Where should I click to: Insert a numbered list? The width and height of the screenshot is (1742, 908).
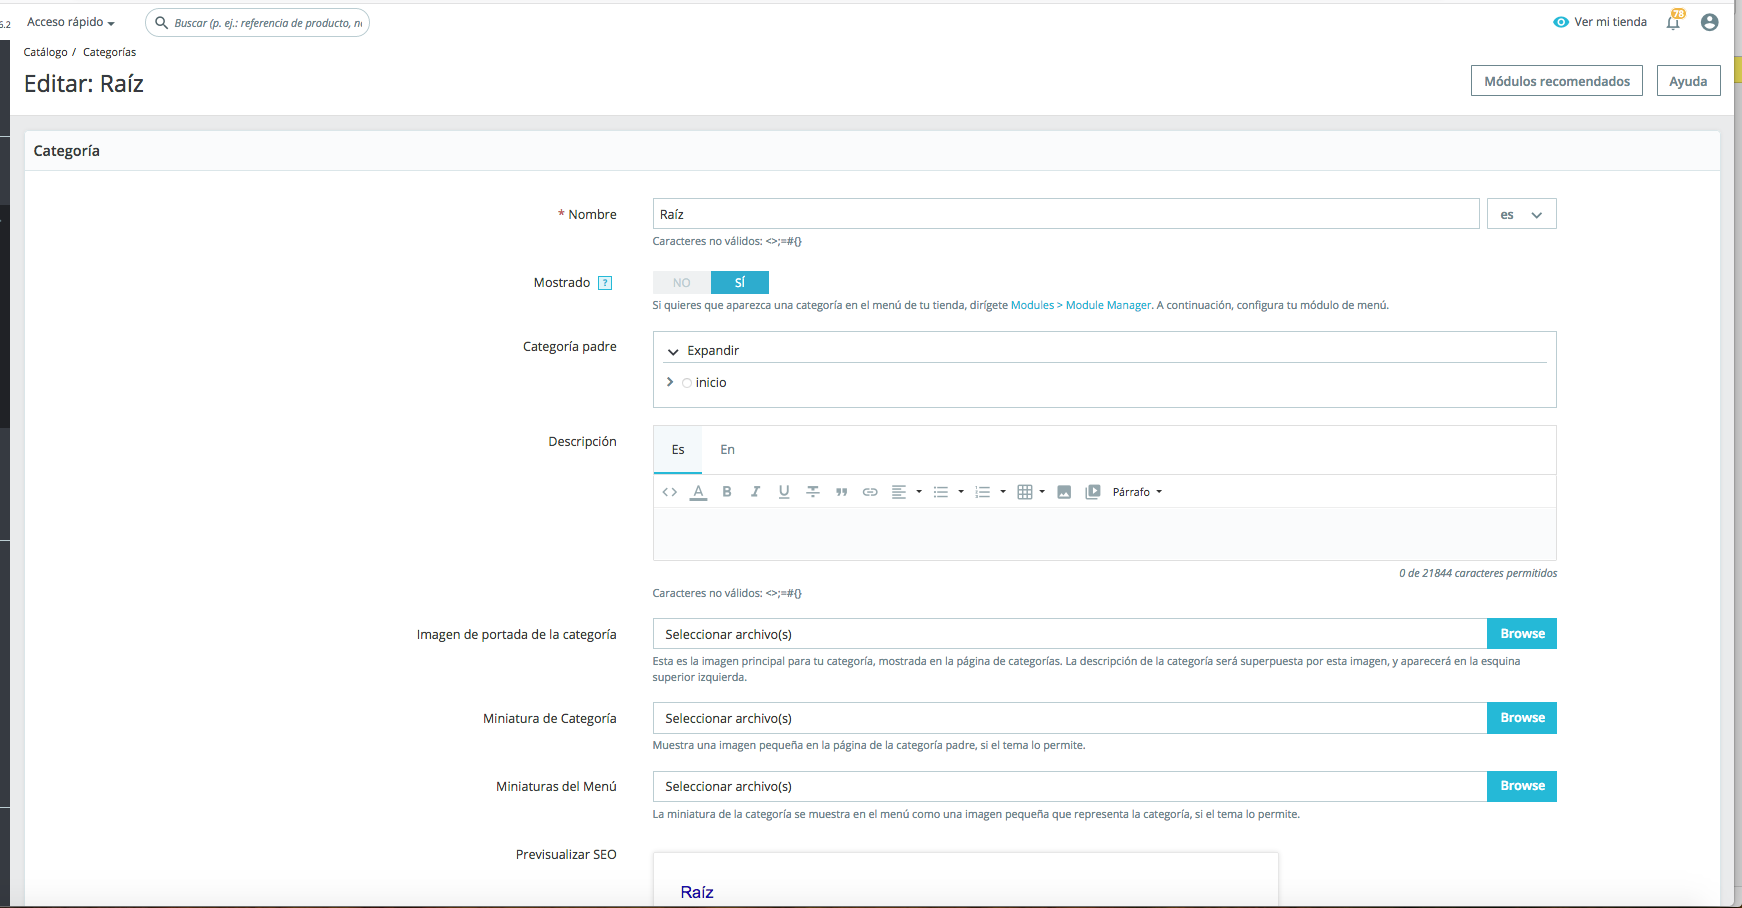click(990, 492)
